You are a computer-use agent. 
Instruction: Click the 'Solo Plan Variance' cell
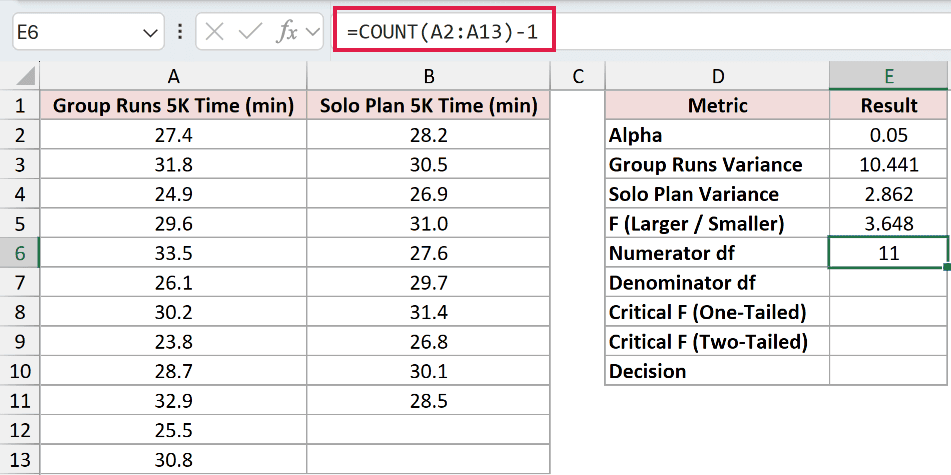717,194
